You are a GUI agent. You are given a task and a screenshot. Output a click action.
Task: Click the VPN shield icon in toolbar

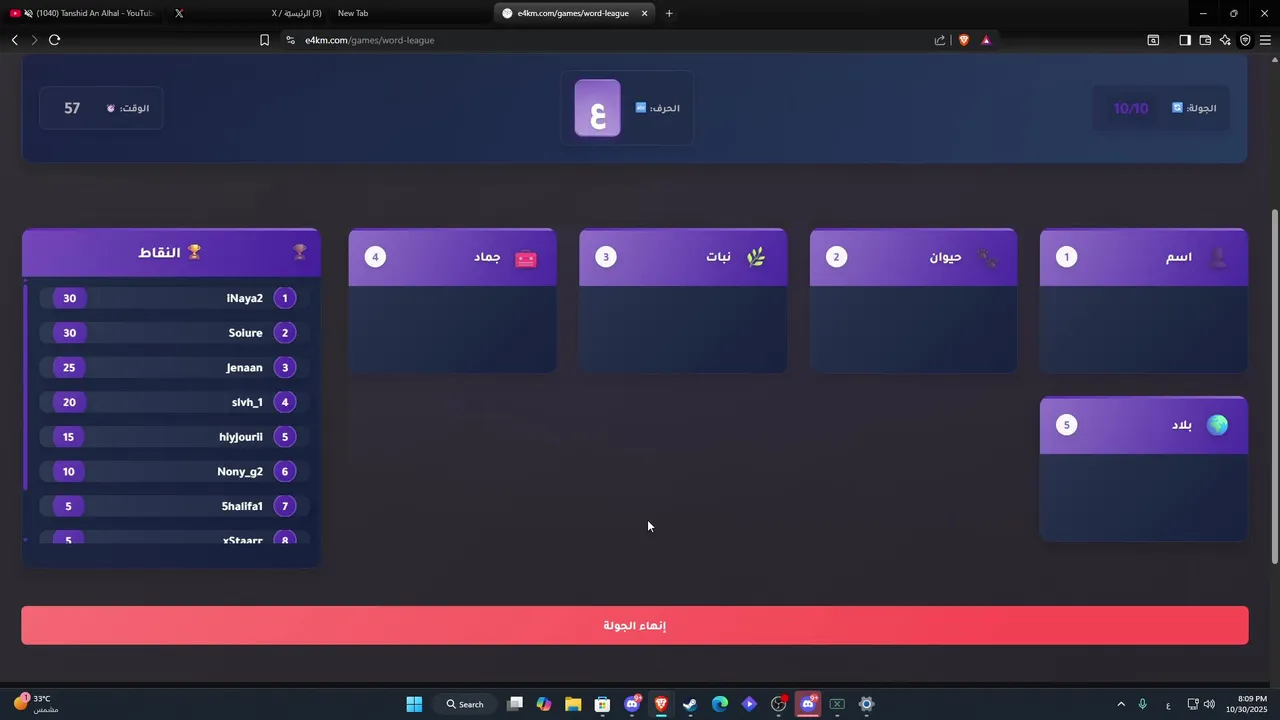(1245, 40)
